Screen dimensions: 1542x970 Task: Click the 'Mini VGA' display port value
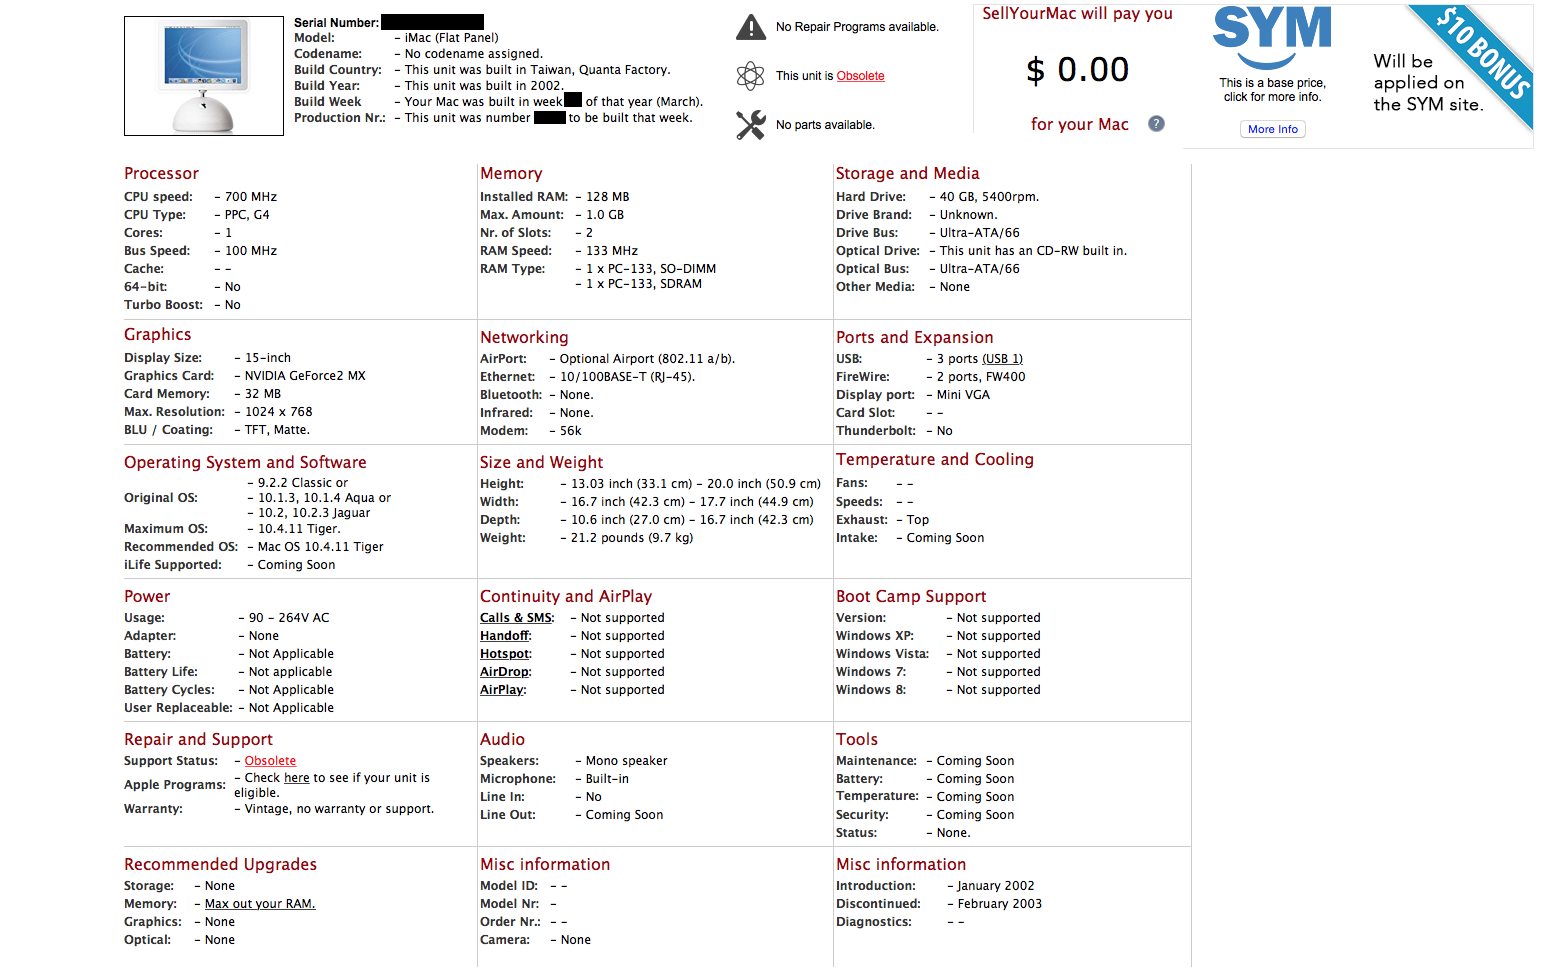pos(963,395)
